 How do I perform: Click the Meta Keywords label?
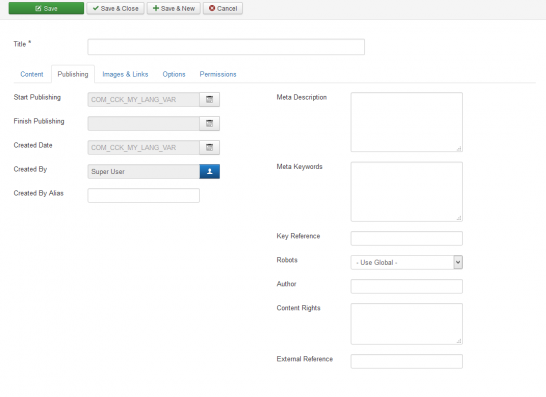point(299,166)
